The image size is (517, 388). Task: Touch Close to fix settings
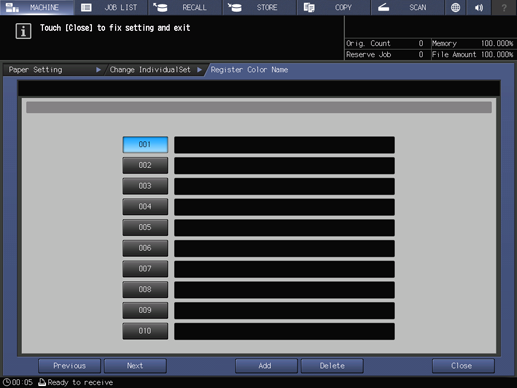point(463,366)
